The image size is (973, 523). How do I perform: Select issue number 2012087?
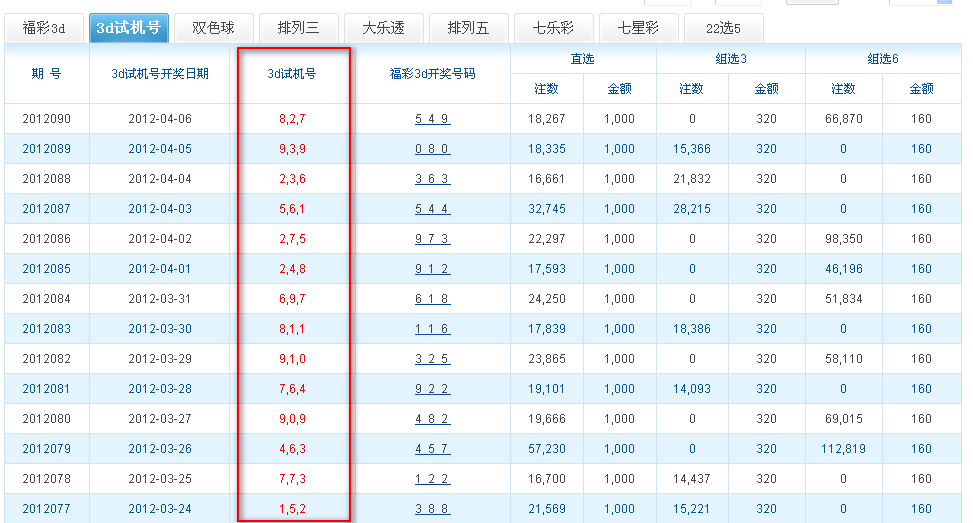pos(47,208)
